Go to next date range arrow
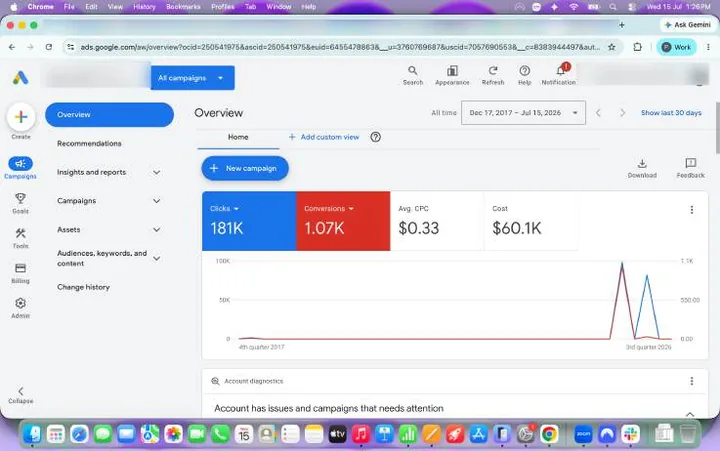Viewport: 720px width, 451px height. tap(622, 113)
